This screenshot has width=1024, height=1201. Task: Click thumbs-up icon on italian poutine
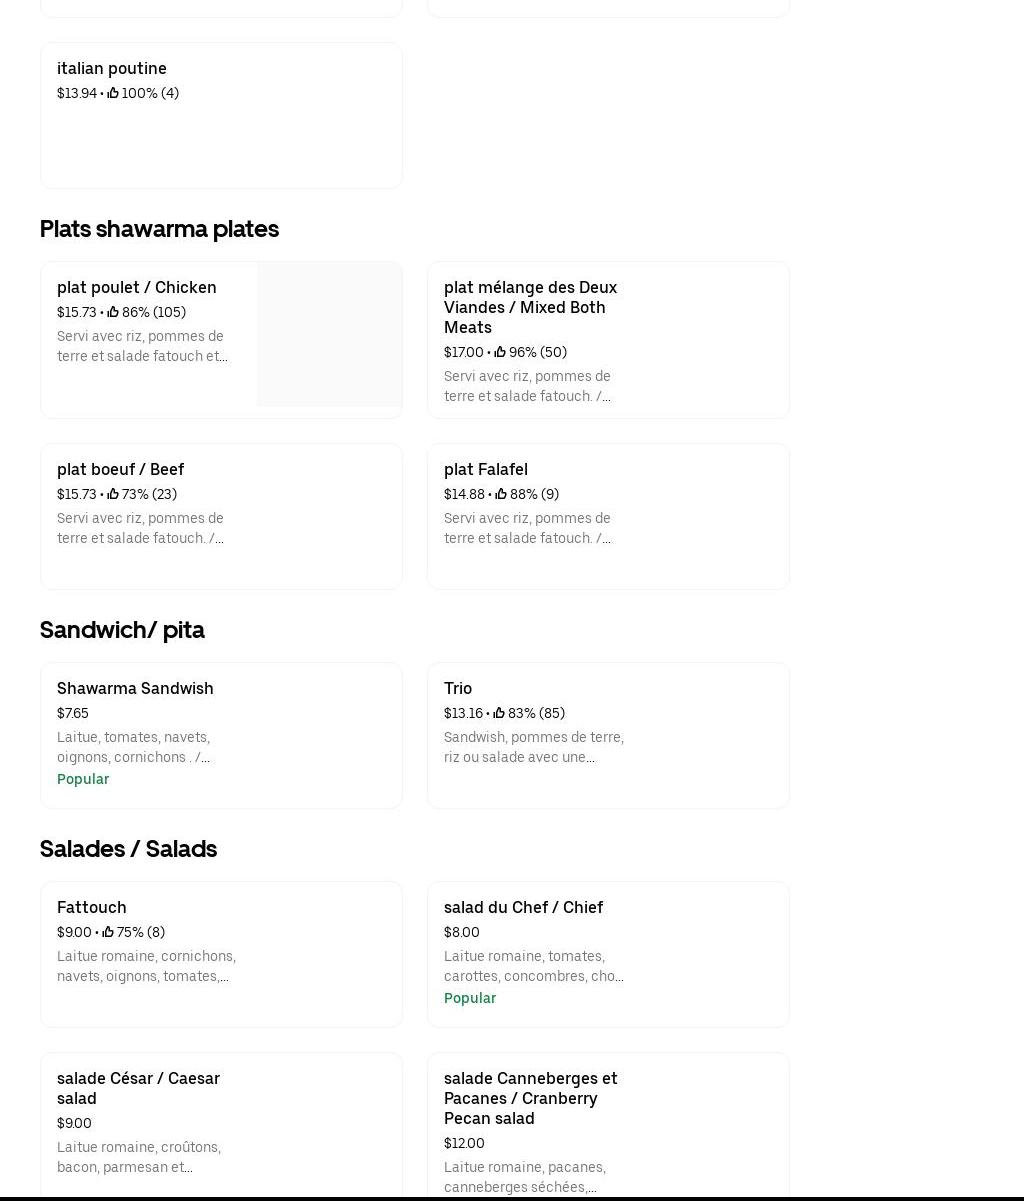coord(113,93)
